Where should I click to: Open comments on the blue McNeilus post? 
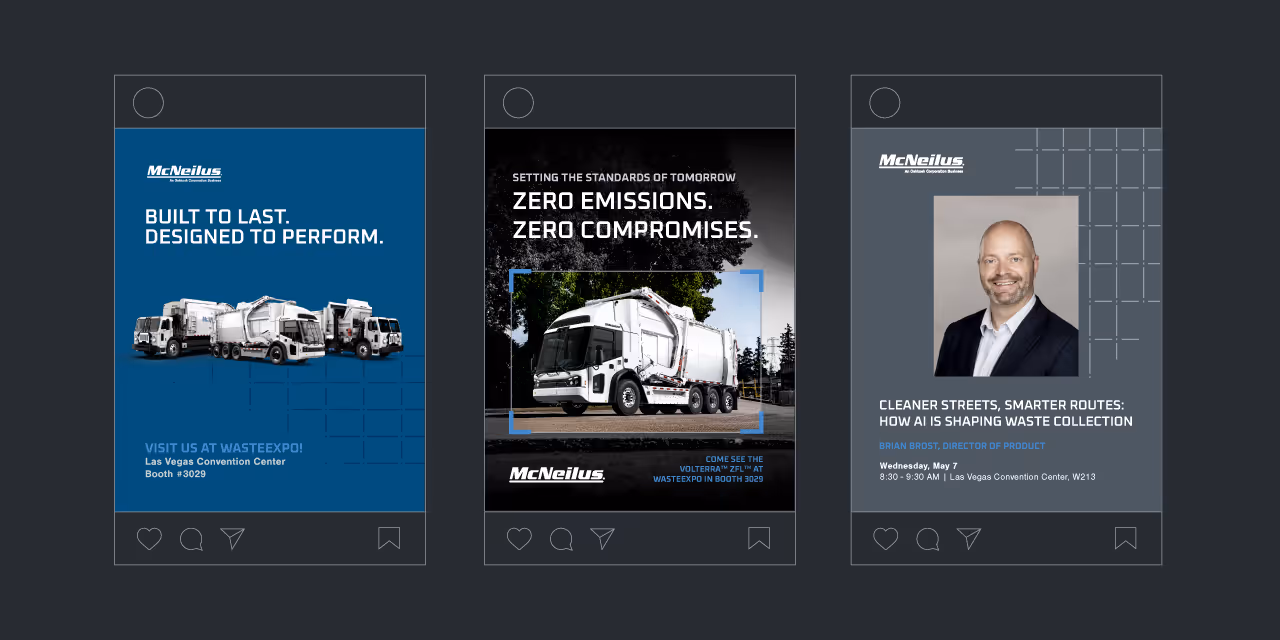(191, 538)
